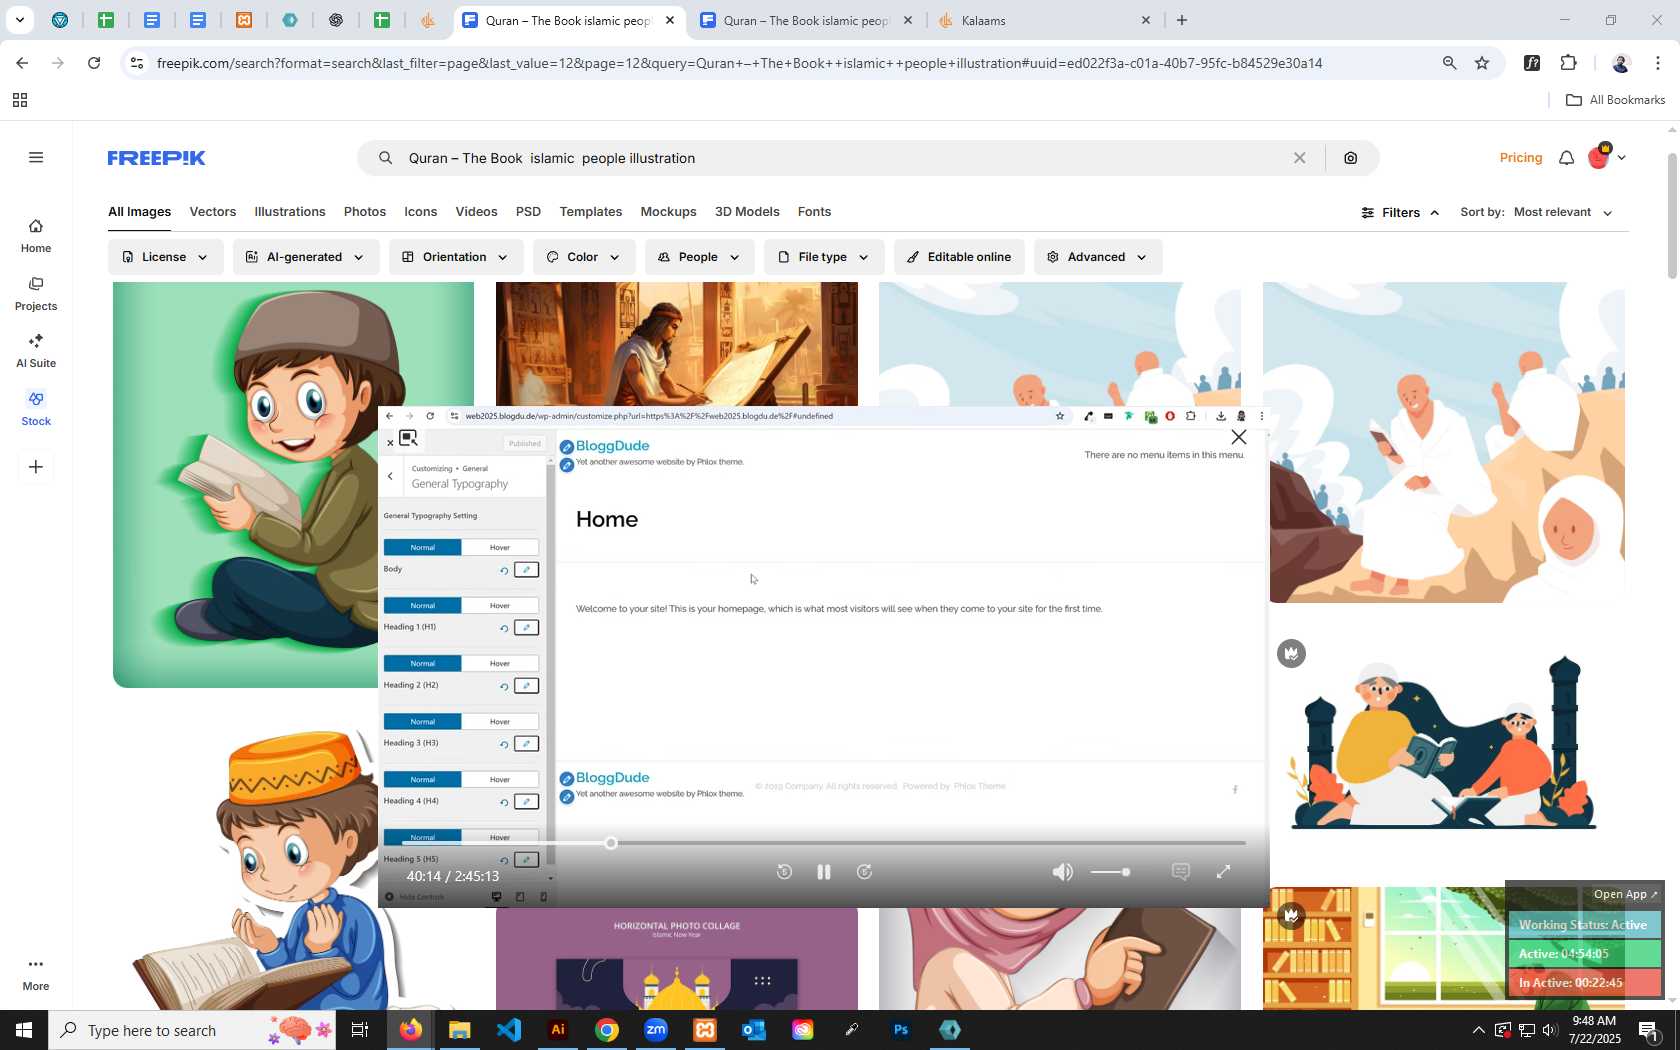1680x1050 pixels.
Task: Select Normal state for Body typography
Action: 422,547
